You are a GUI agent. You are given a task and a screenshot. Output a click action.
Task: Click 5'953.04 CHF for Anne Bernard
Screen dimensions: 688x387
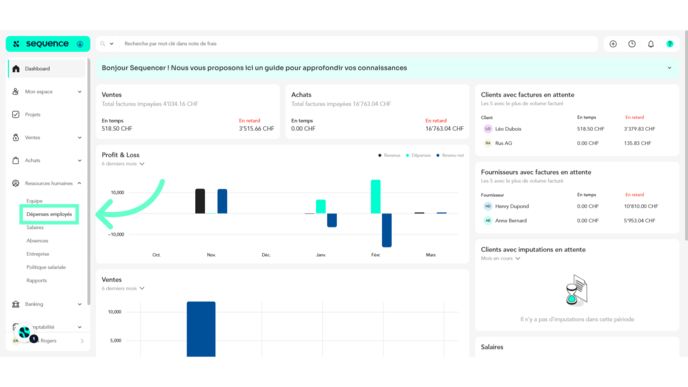(639, 221)
